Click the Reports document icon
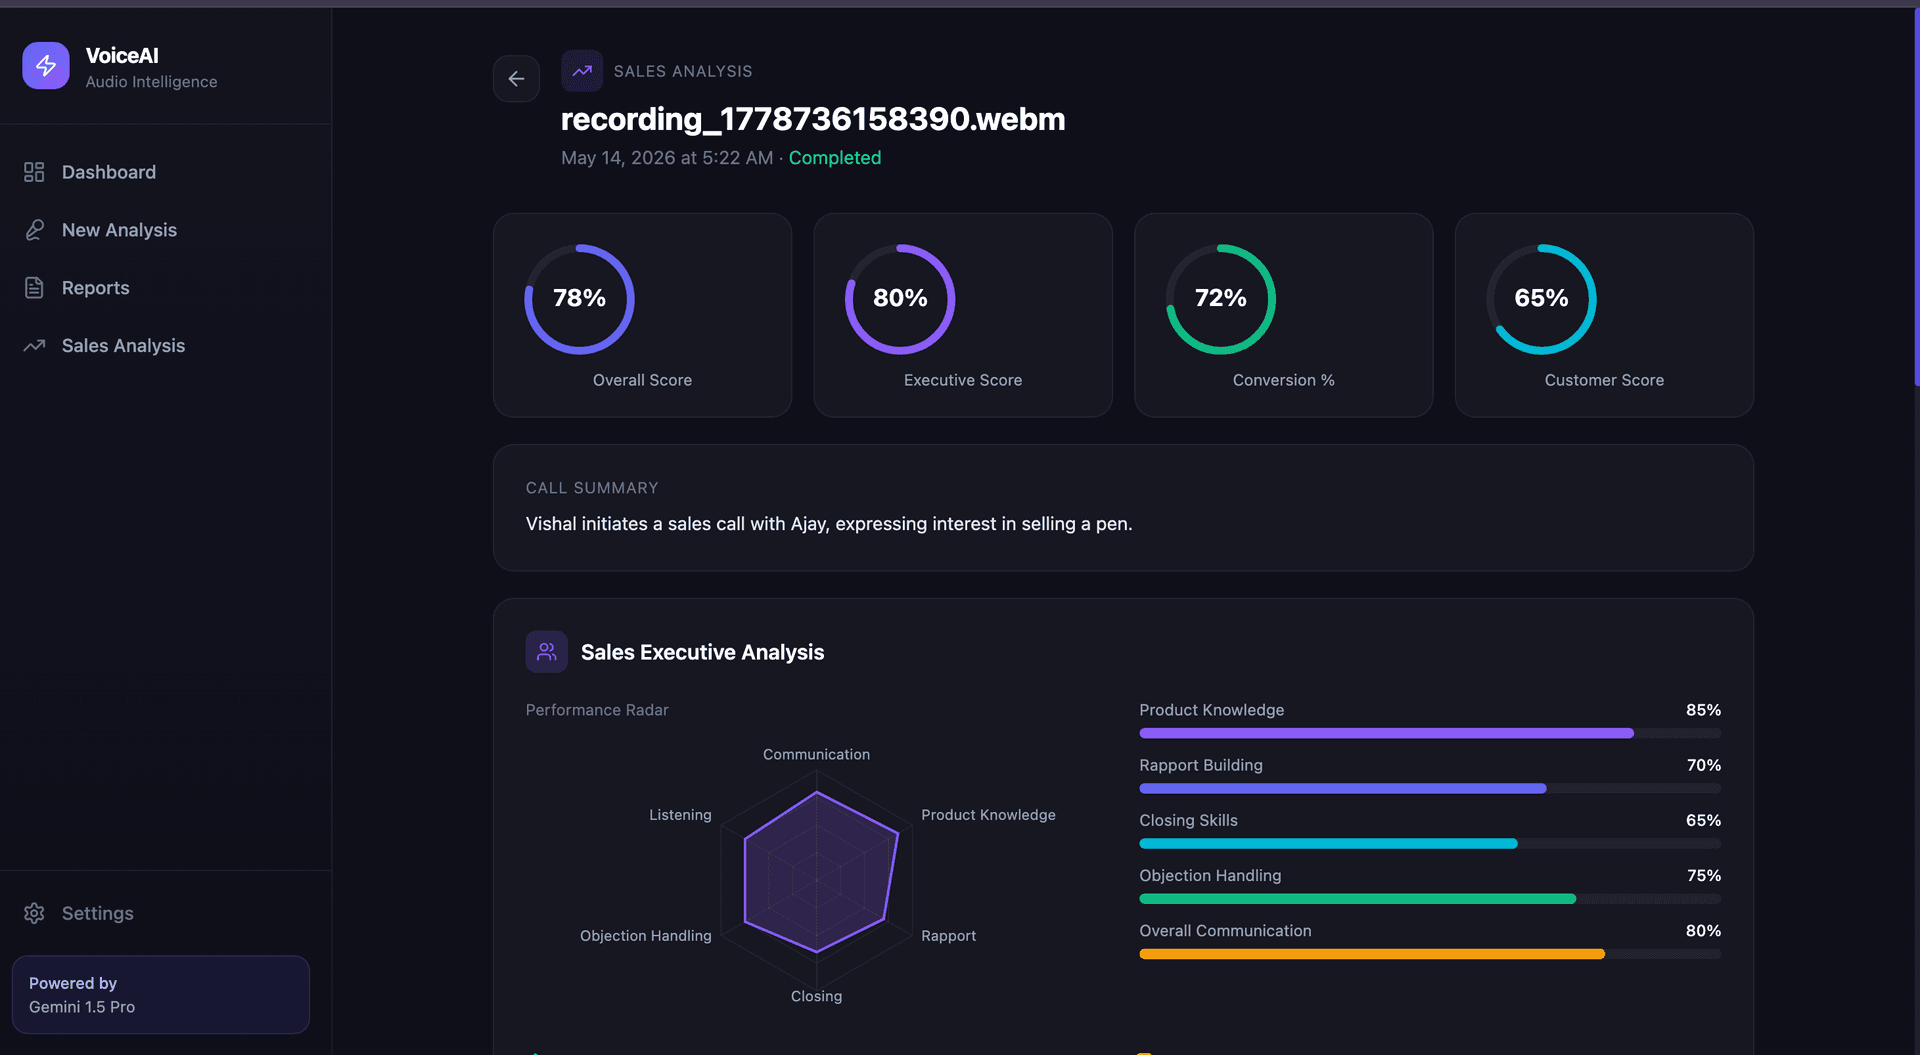1920x1055 pixels. [x=34, y=288]
